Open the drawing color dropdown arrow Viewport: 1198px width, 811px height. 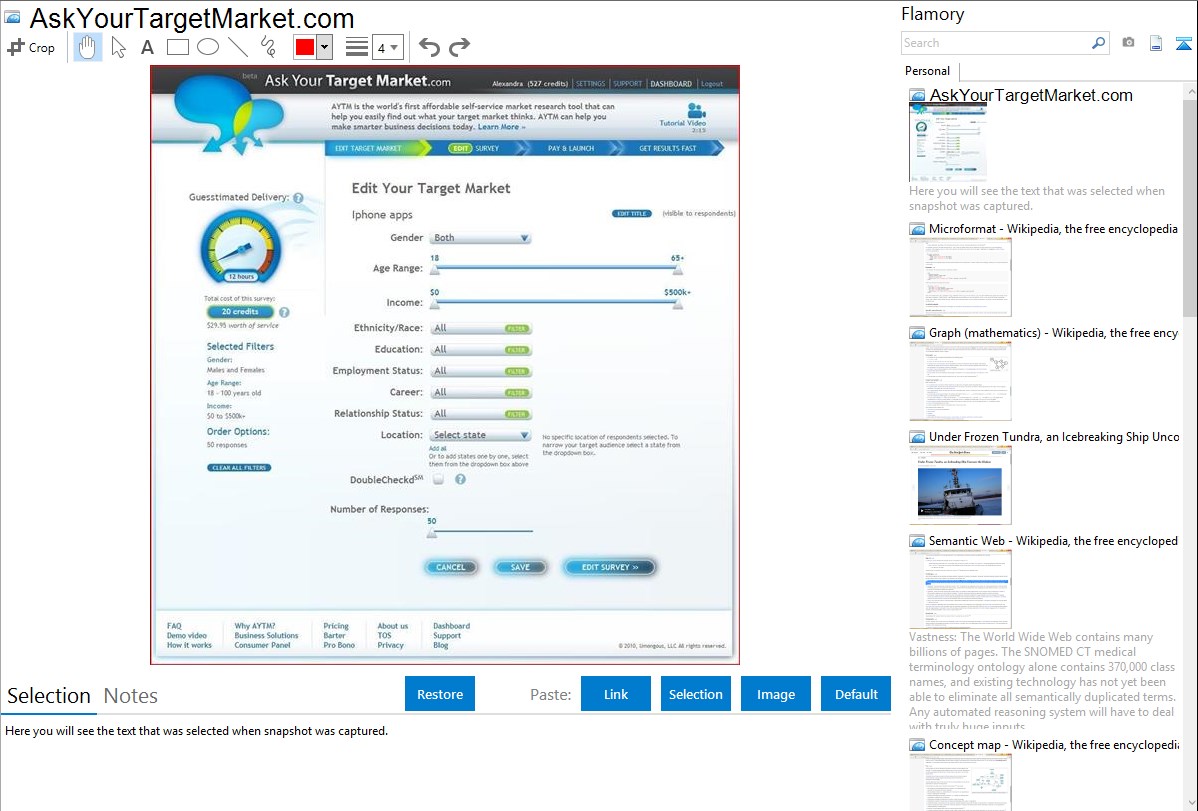click(324, 47)
